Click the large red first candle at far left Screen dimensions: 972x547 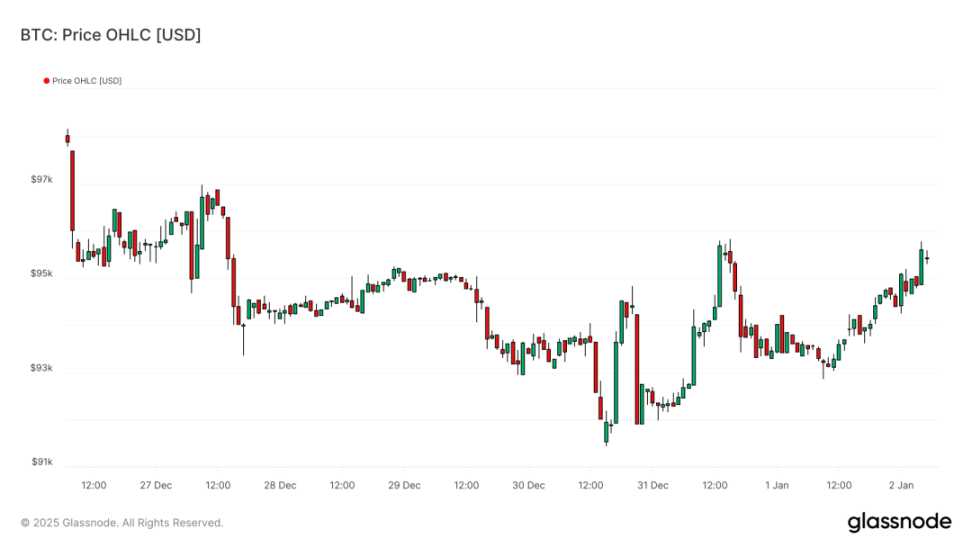point(72,190)
